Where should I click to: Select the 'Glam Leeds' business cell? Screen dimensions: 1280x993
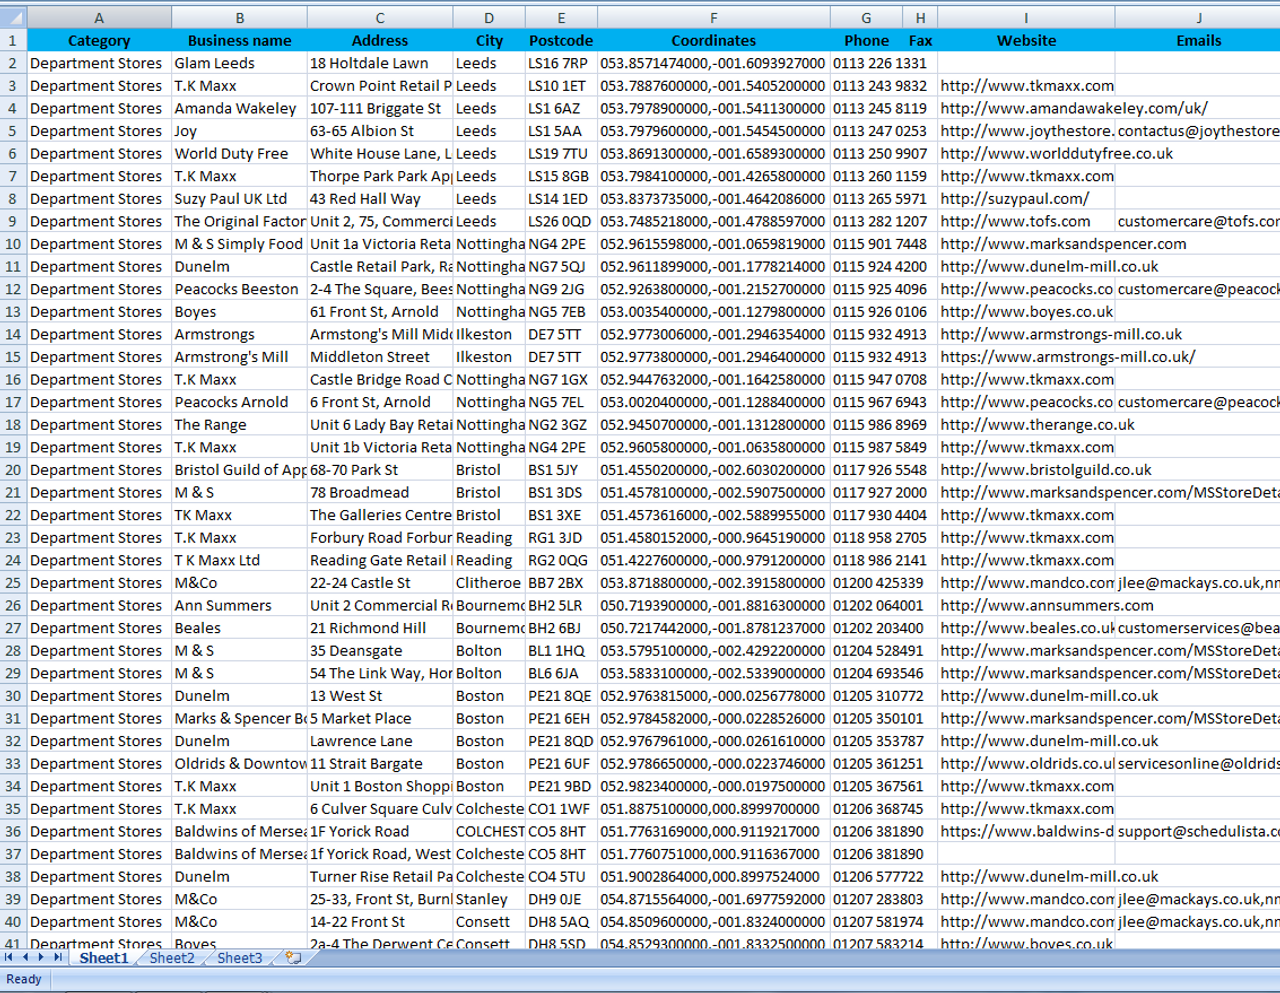[x=239, y=63]
